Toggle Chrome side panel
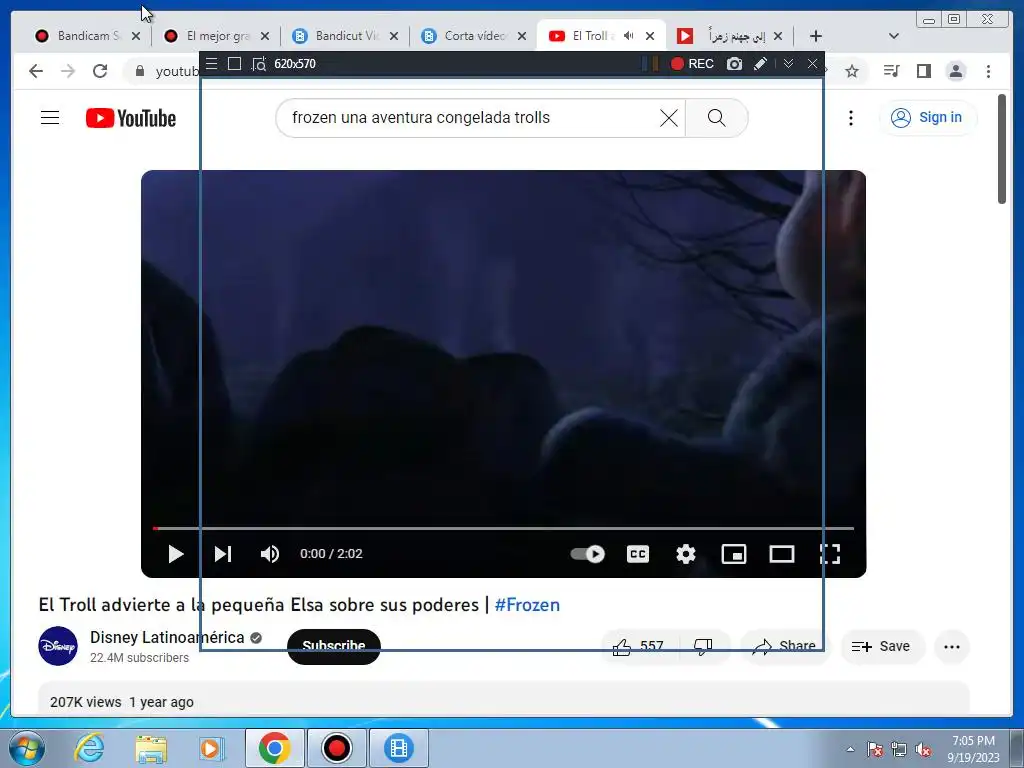Screen dimensions: 1024x768 tap(923, 71)
